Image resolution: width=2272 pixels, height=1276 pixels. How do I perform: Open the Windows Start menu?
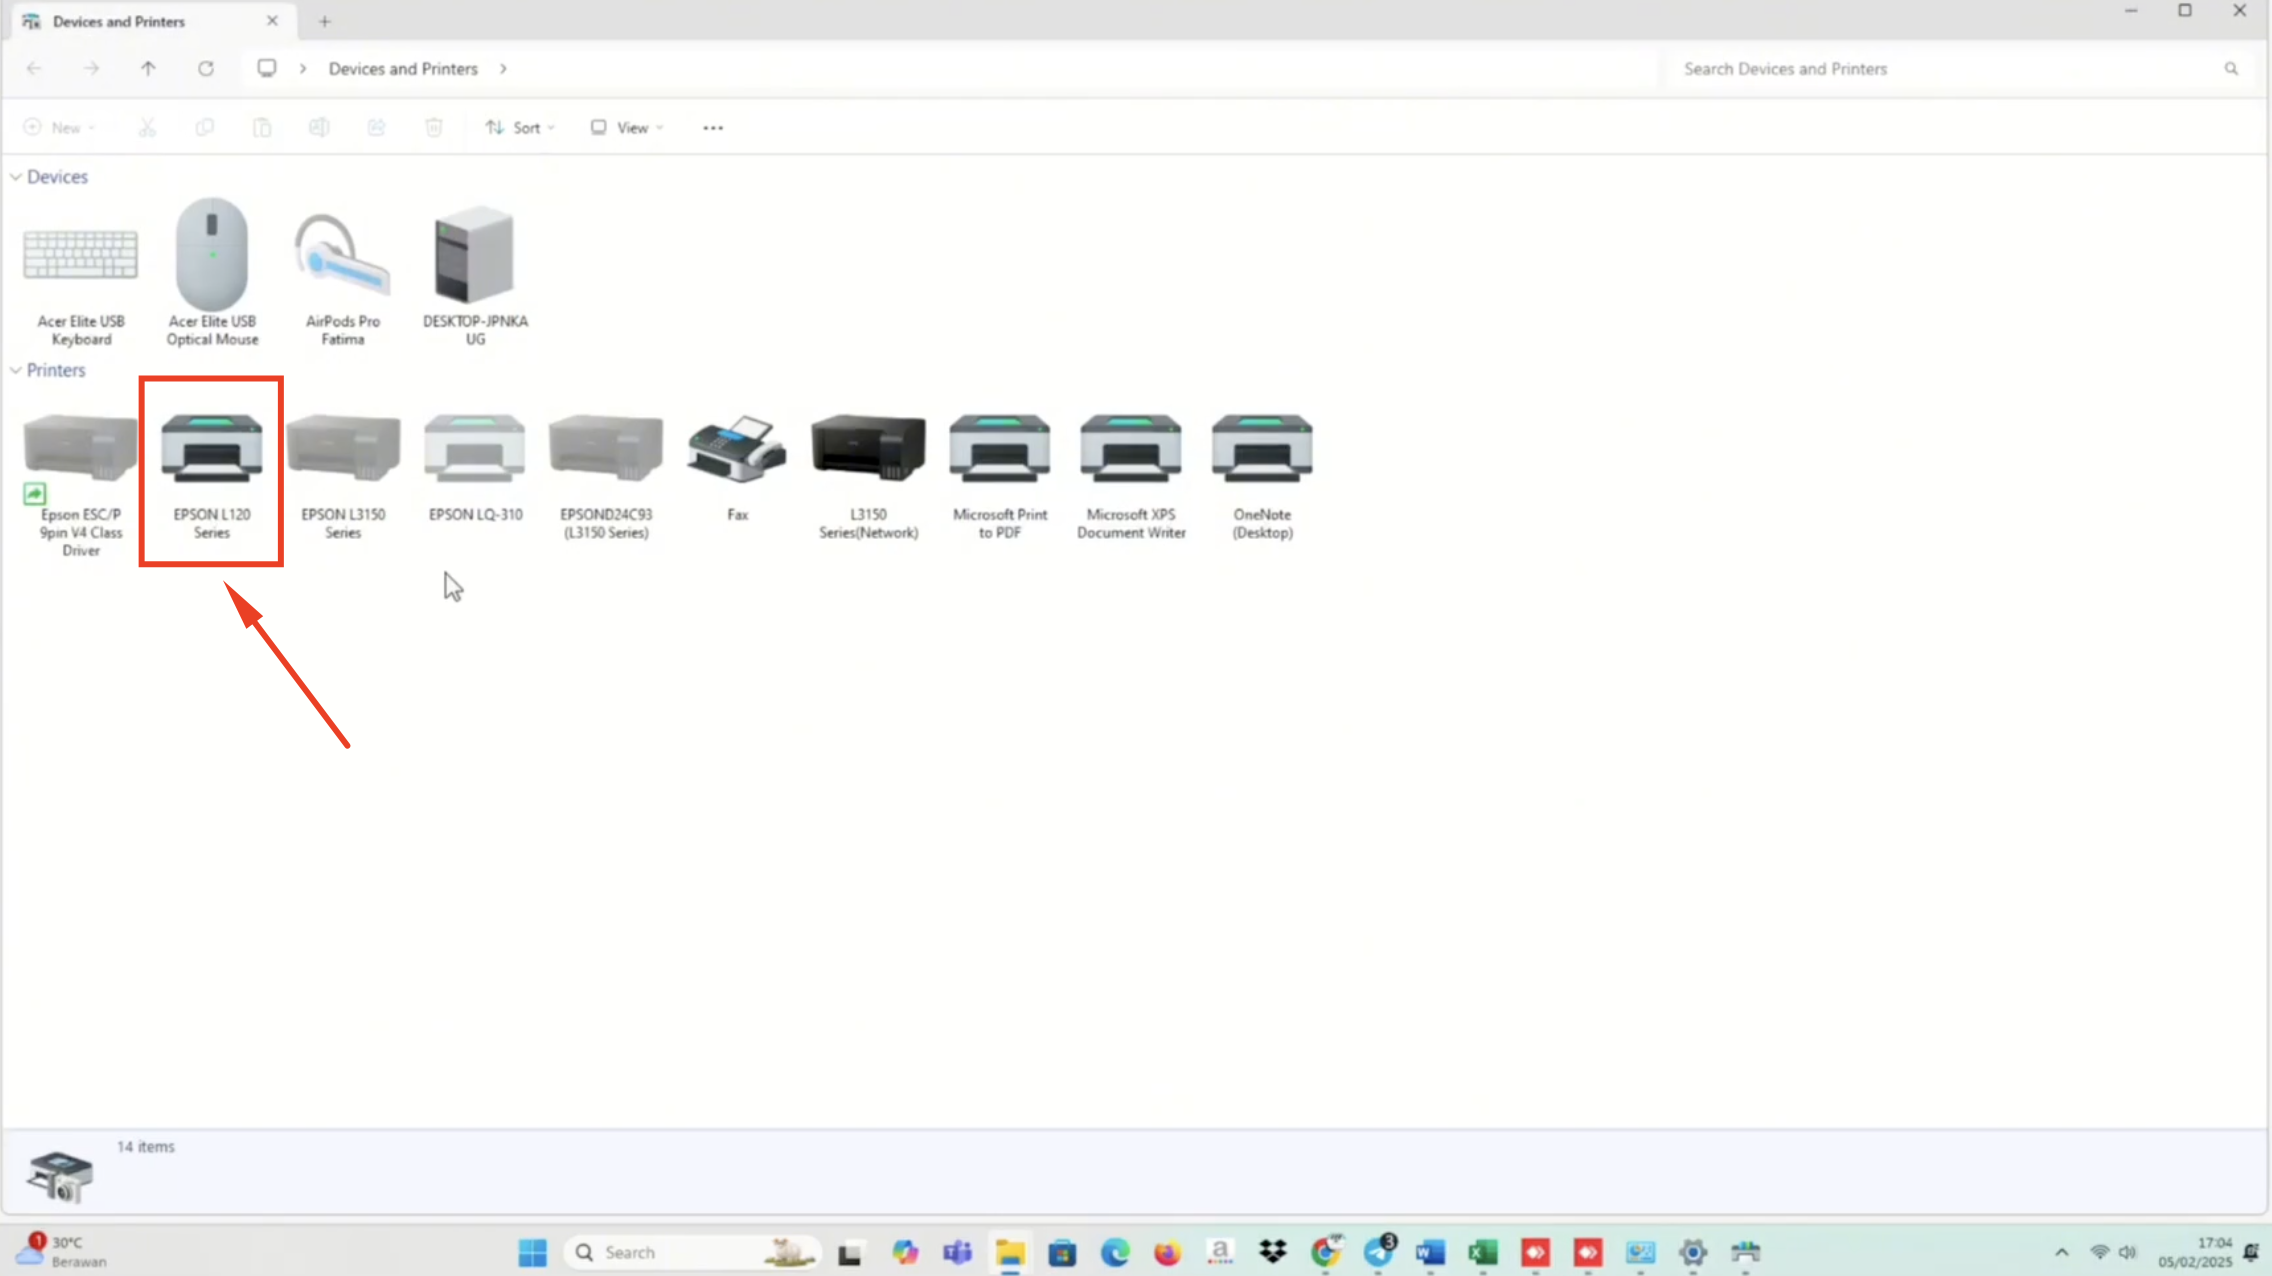(532, 1252)
